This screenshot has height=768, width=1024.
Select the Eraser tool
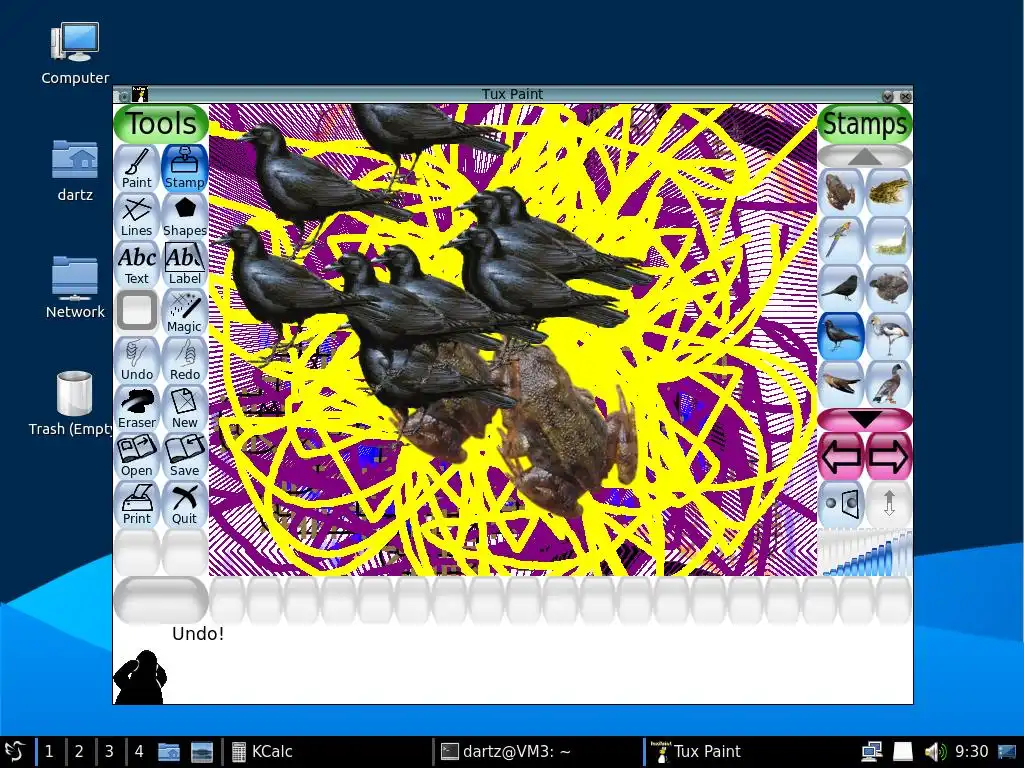point(136,408)
